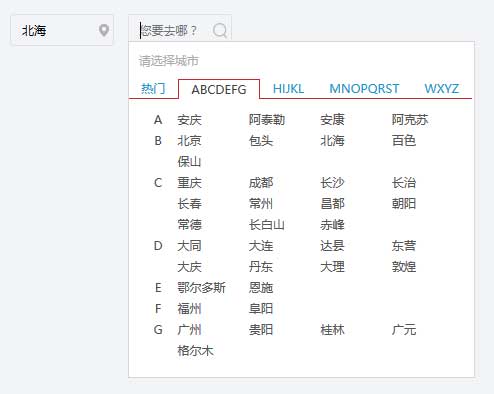Pick the city 保山

189,162
